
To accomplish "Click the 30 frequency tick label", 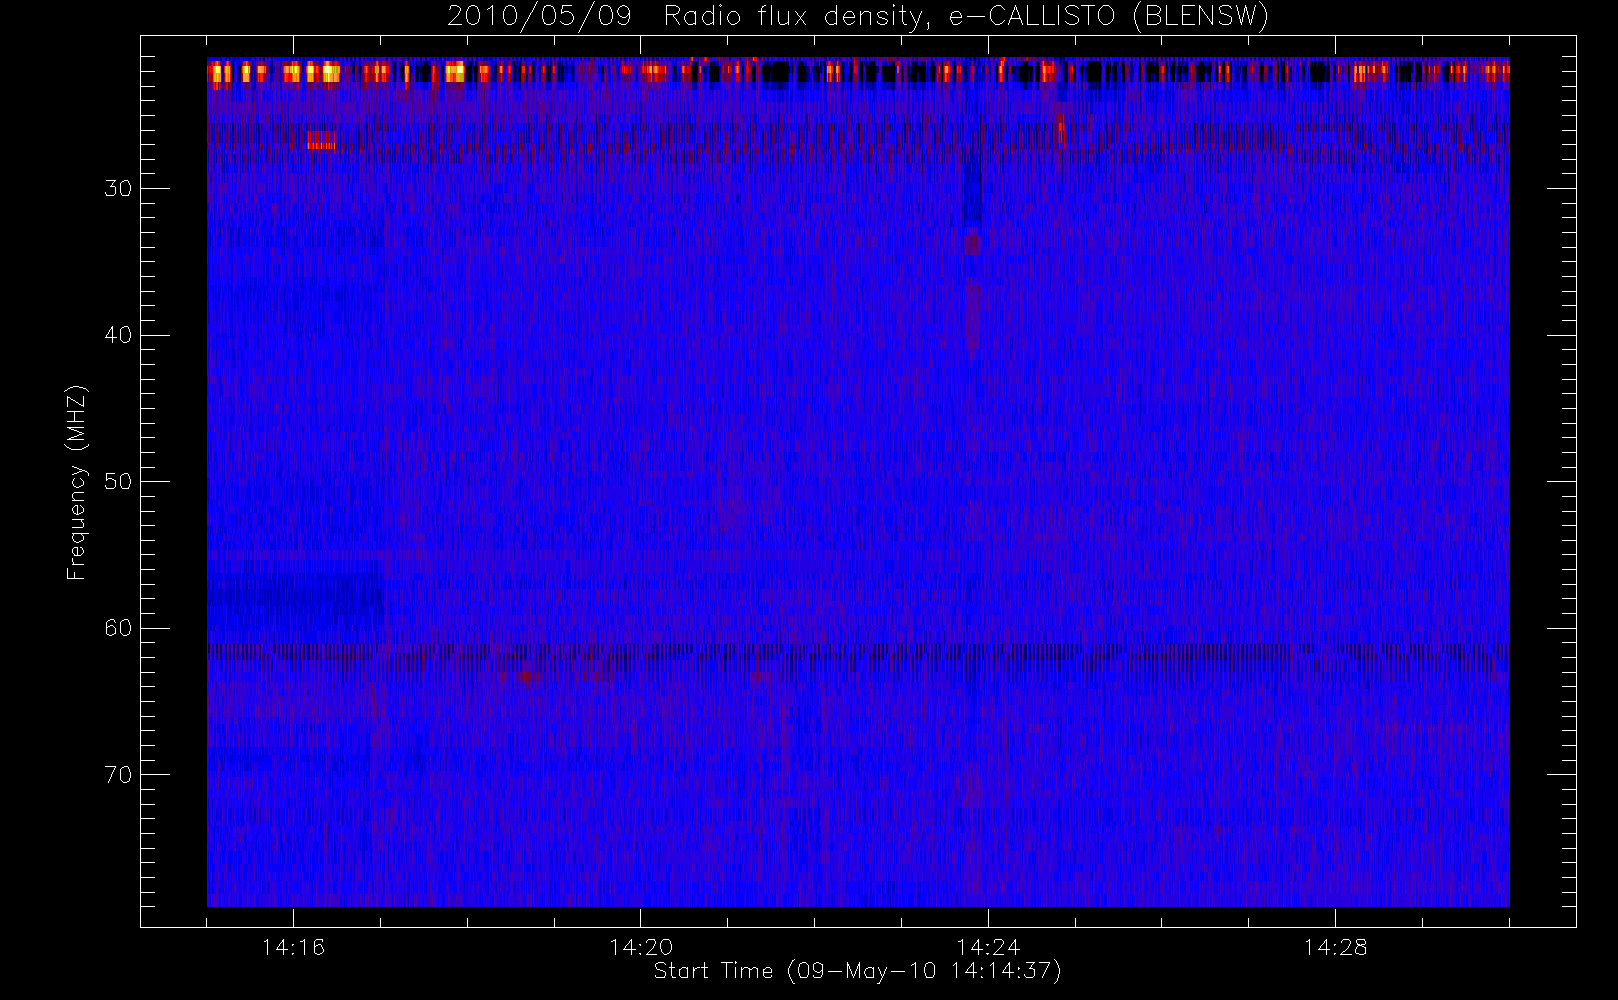I will point(118,189).
